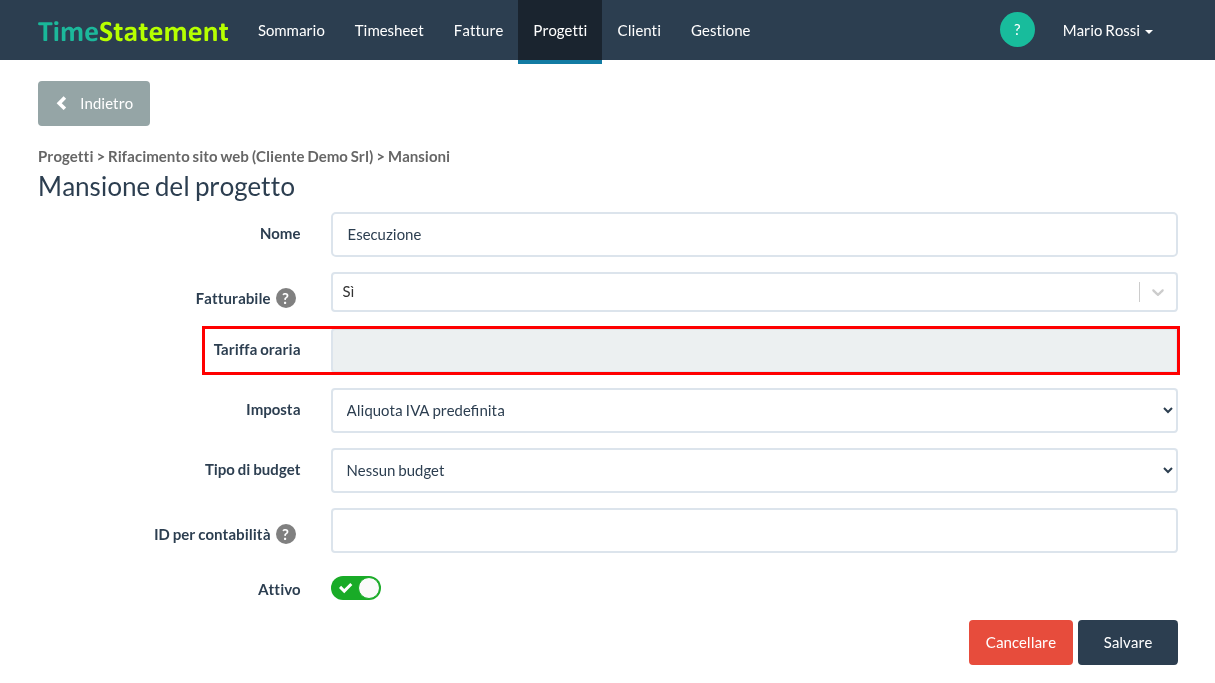The image size is (1215, 683).
Task: Open the Clienti section
Action: pyautogui.click(x=639, y=31)
